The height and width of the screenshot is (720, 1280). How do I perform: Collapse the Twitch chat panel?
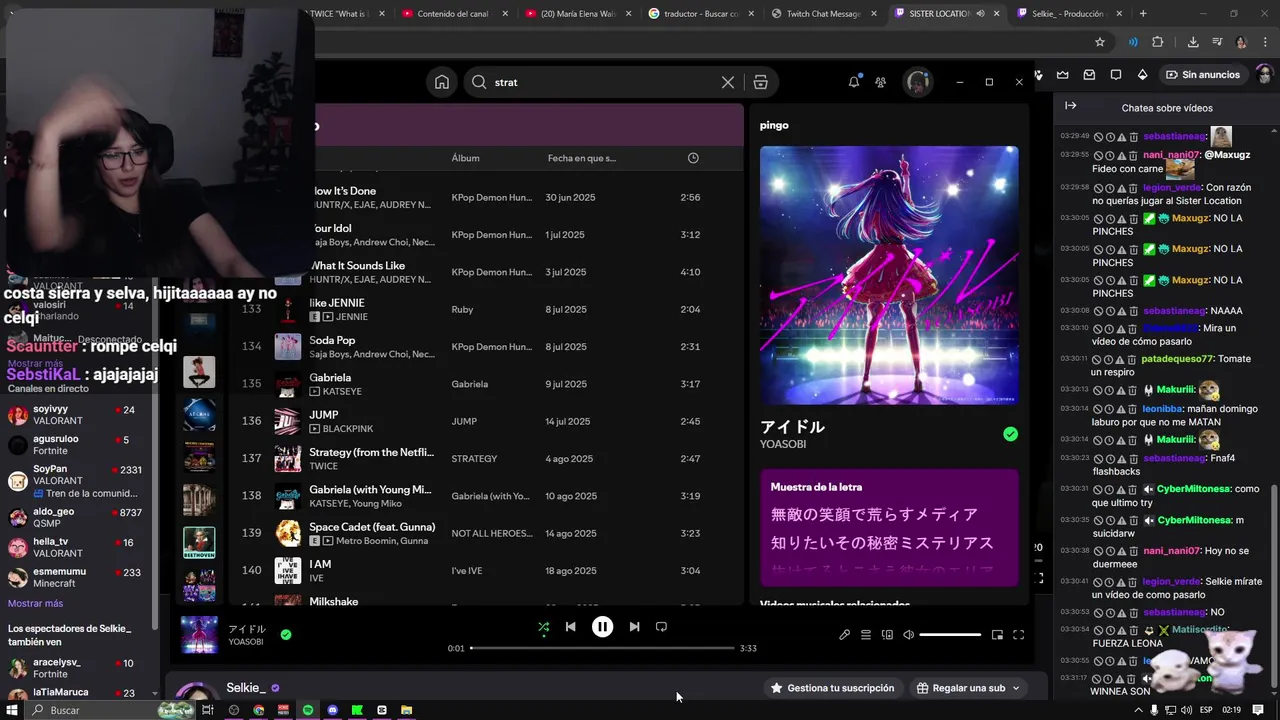pos(1070,106)
